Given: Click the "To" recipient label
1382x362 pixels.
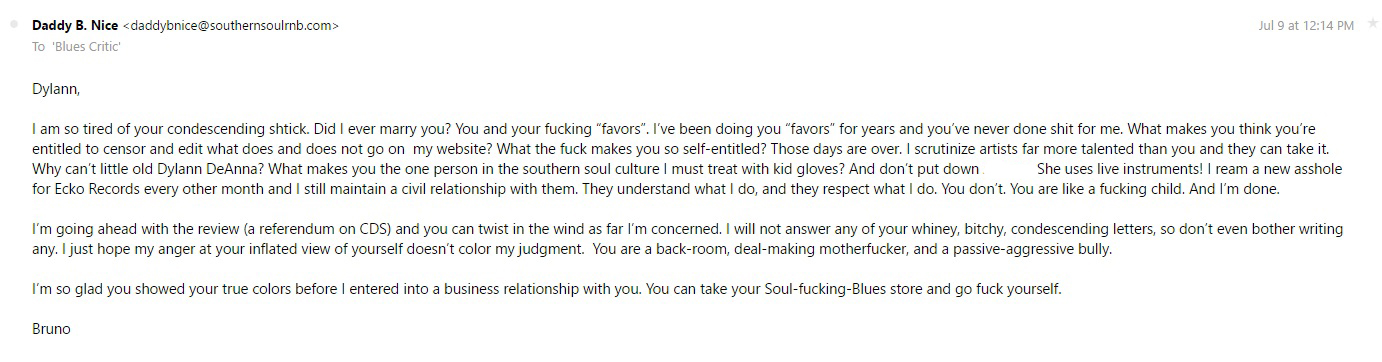Looking at the screenshot, I should tap(38, 47).
